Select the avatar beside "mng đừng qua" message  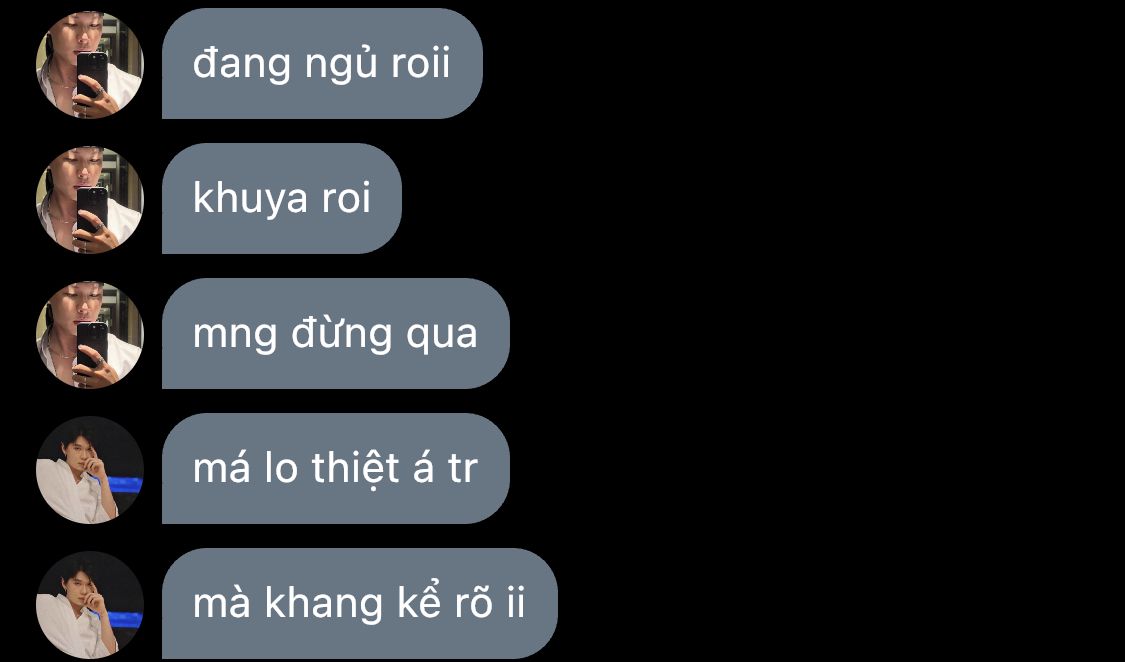tap(90, 334)
